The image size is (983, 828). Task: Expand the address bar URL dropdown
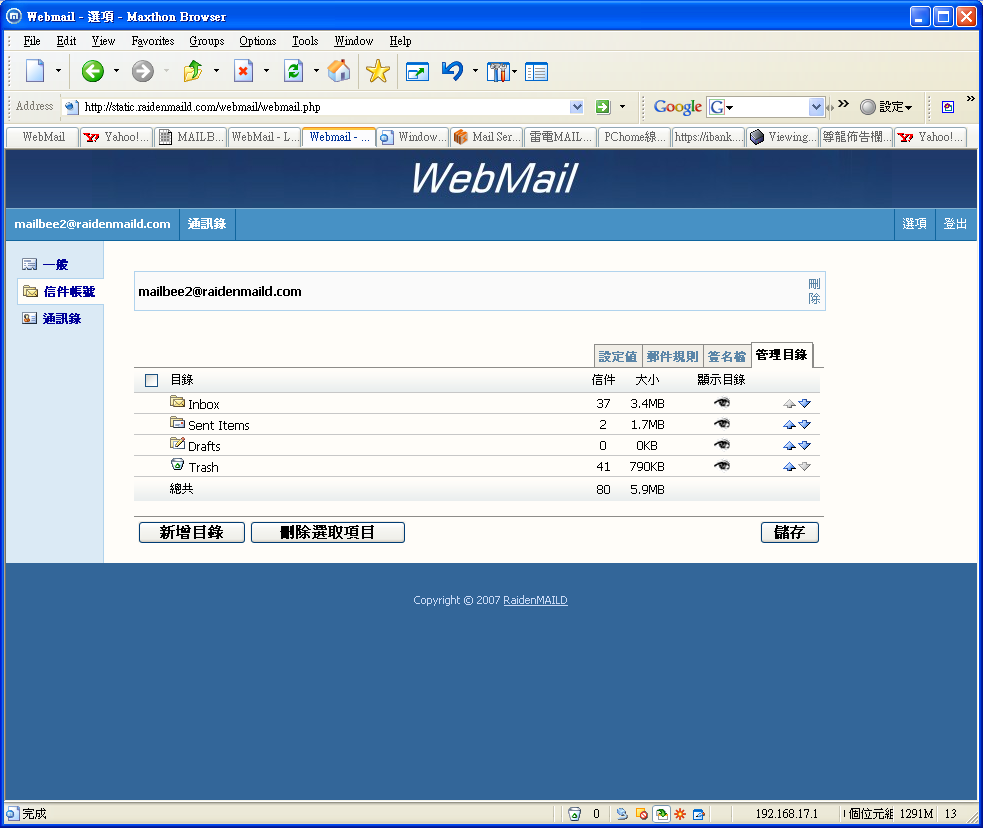[x=576, y=107]
